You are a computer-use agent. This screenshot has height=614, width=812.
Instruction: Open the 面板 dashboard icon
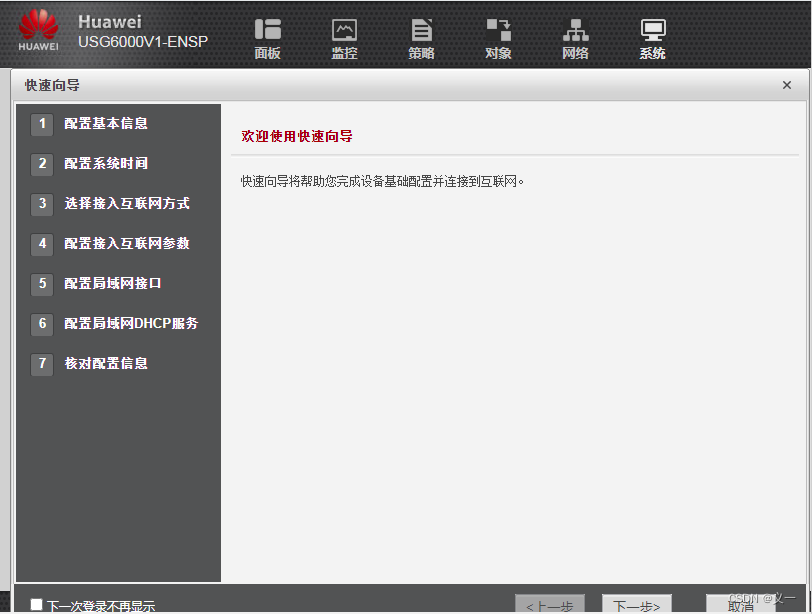267,39
